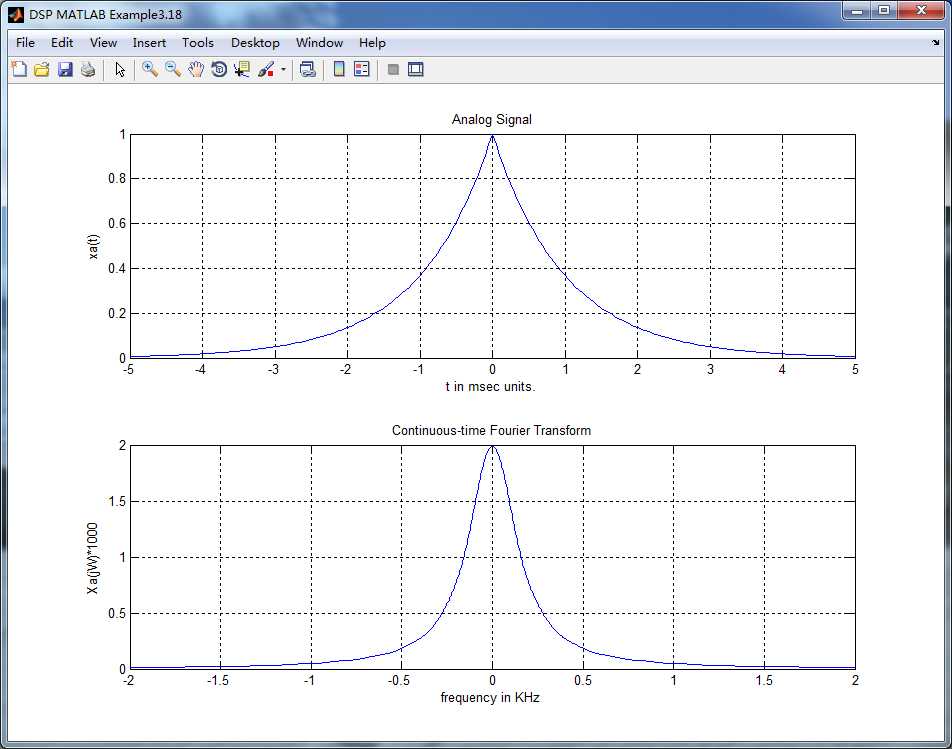Select the Edit Plot arrow tool
This screenshot has width=952, height=749.
[120, 69]
